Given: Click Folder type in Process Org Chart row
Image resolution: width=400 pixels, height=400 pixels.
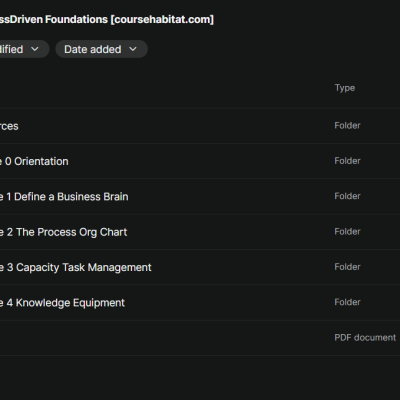Looking at the screenshot, I should (x=347, y=231).
